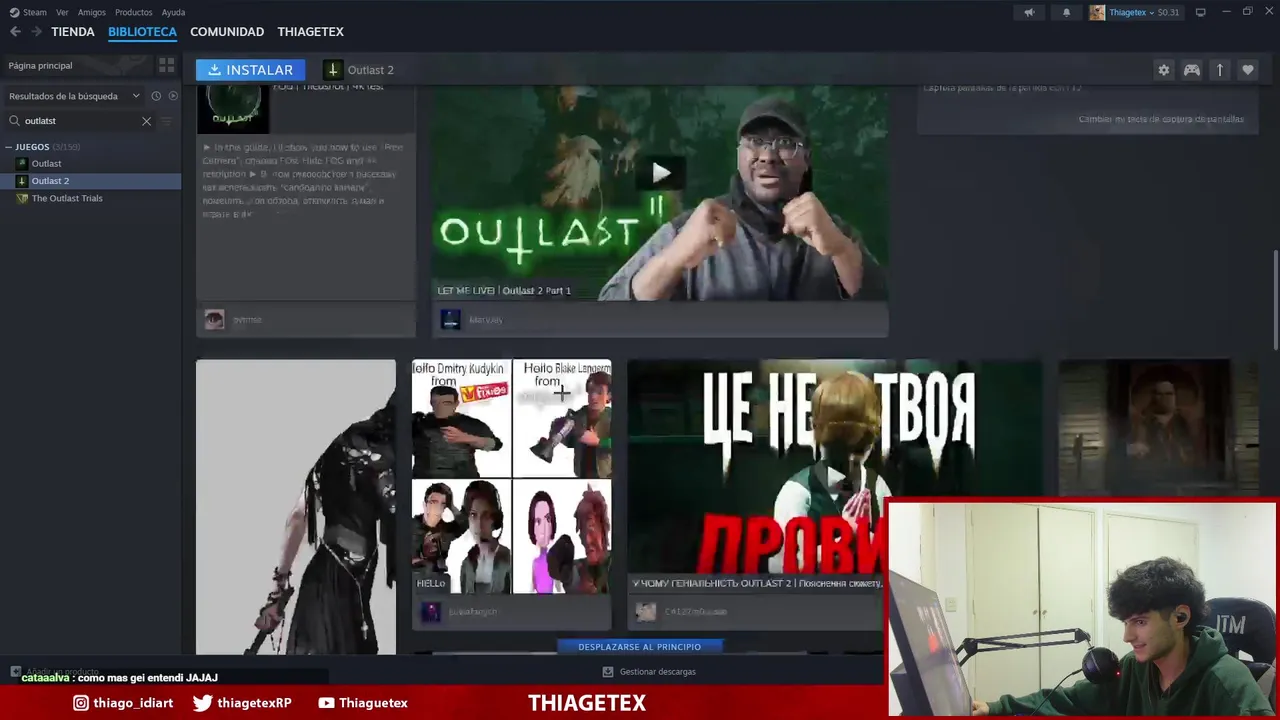Open the dark figure artwork thumbnail

point(296,507)
